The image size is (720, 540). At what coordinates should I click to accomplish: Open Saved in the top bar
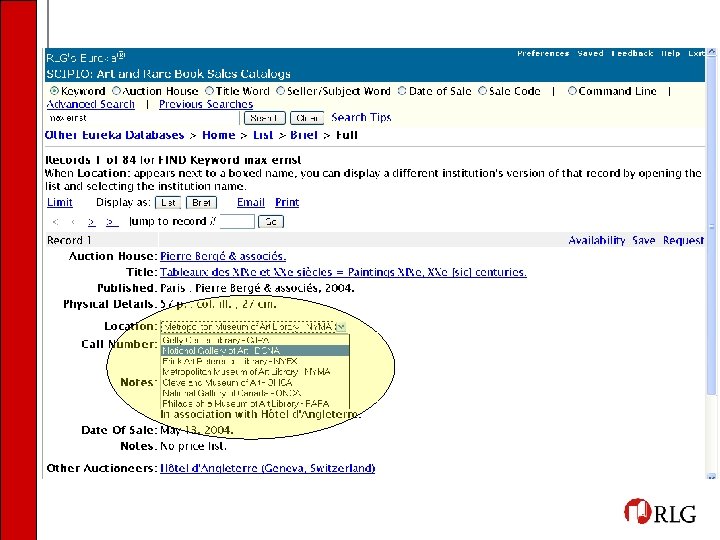tap(591, 53)
